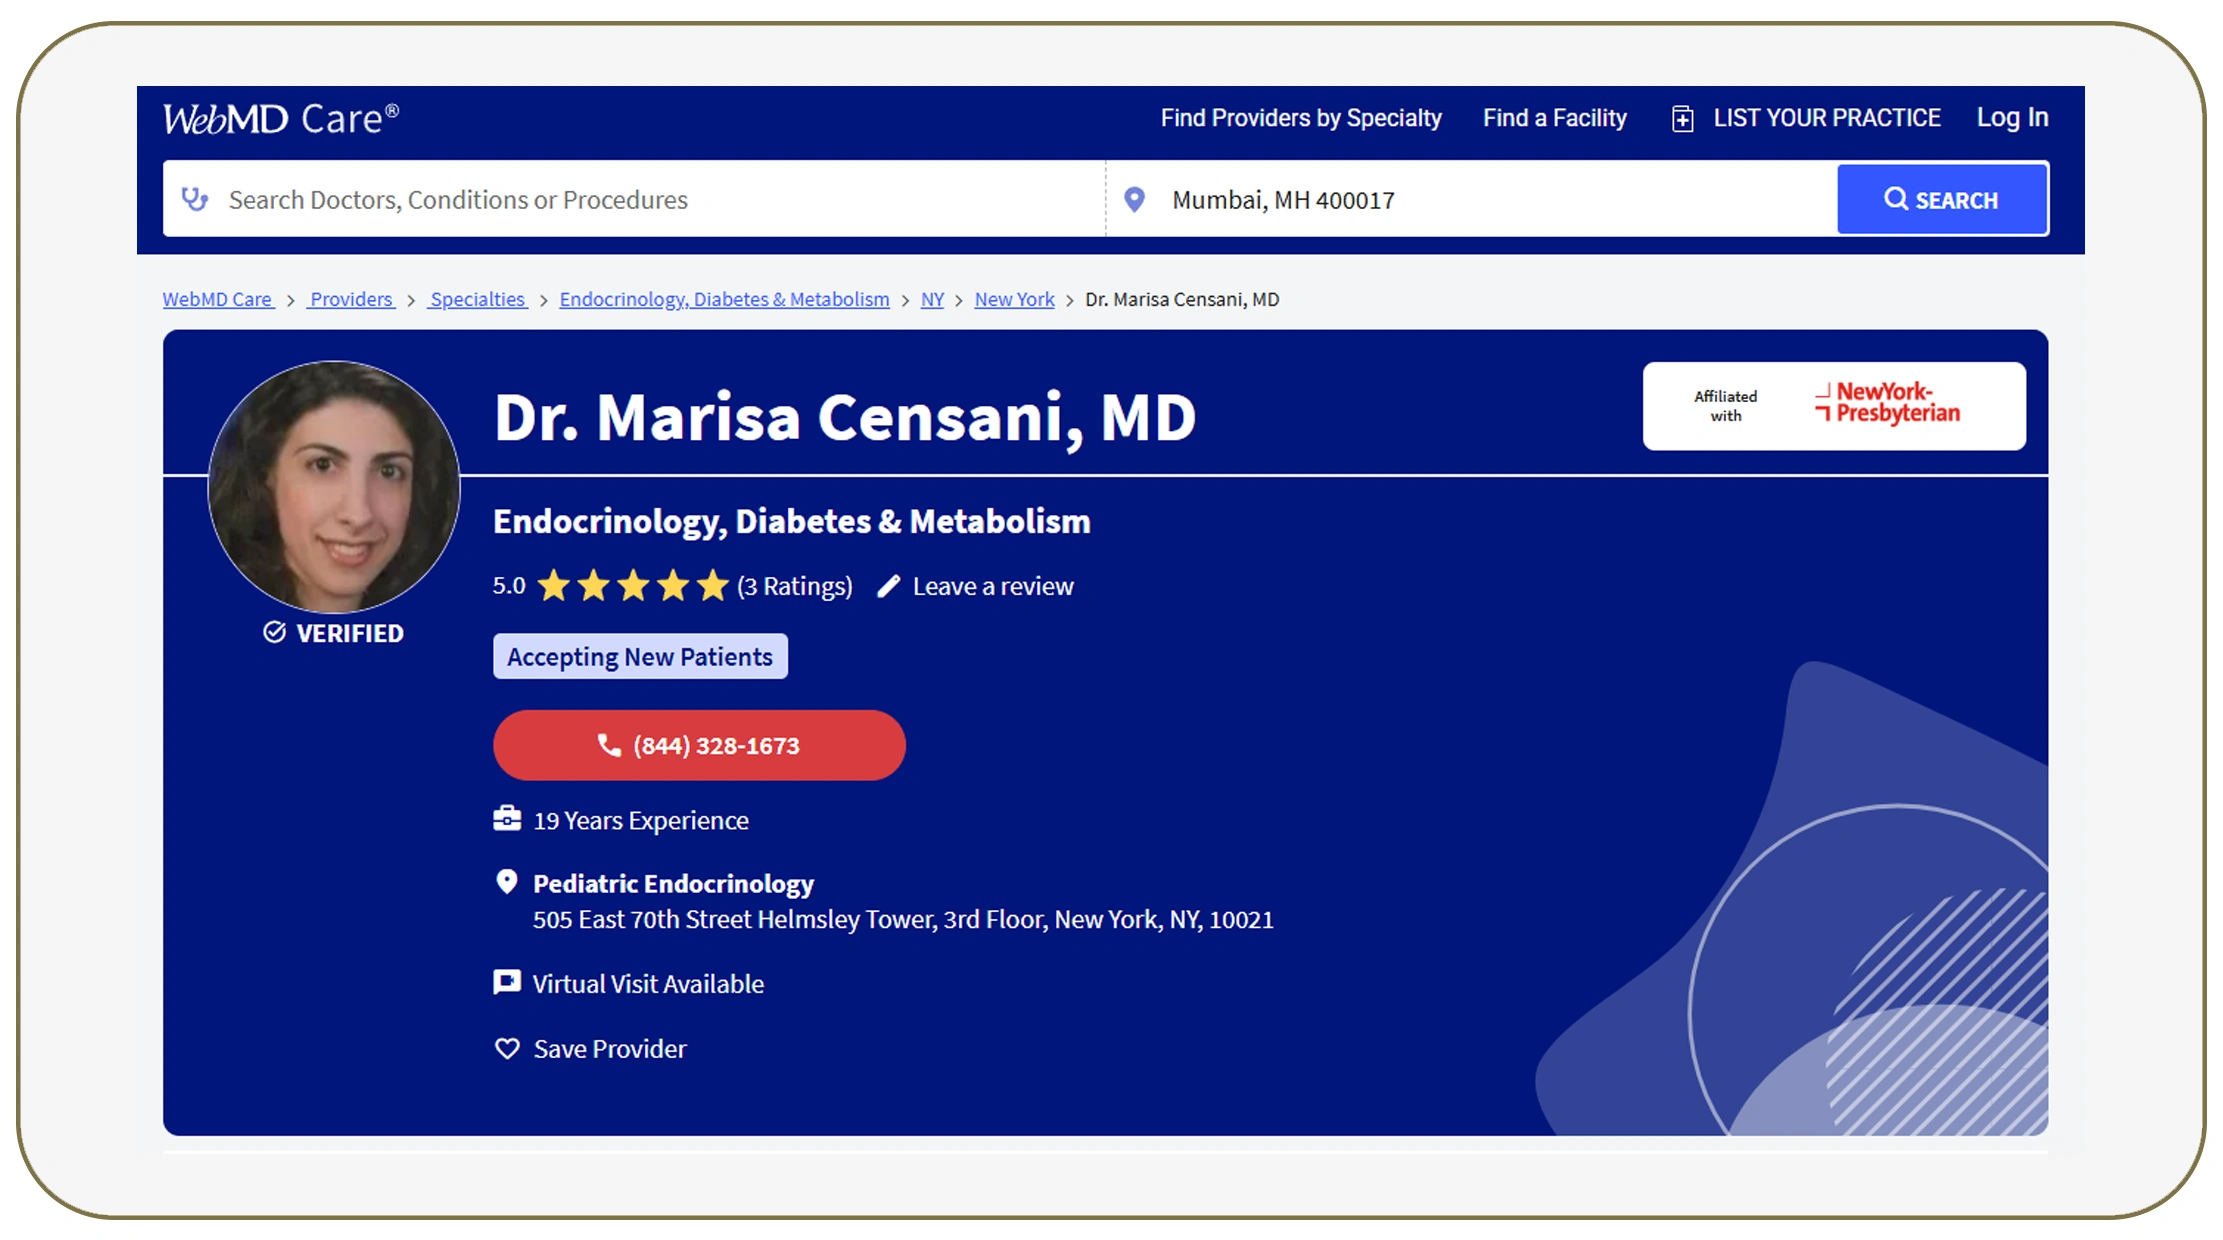
Task: Open Find Providers by Specialty menu
Action: click(x=1301, y=118)
